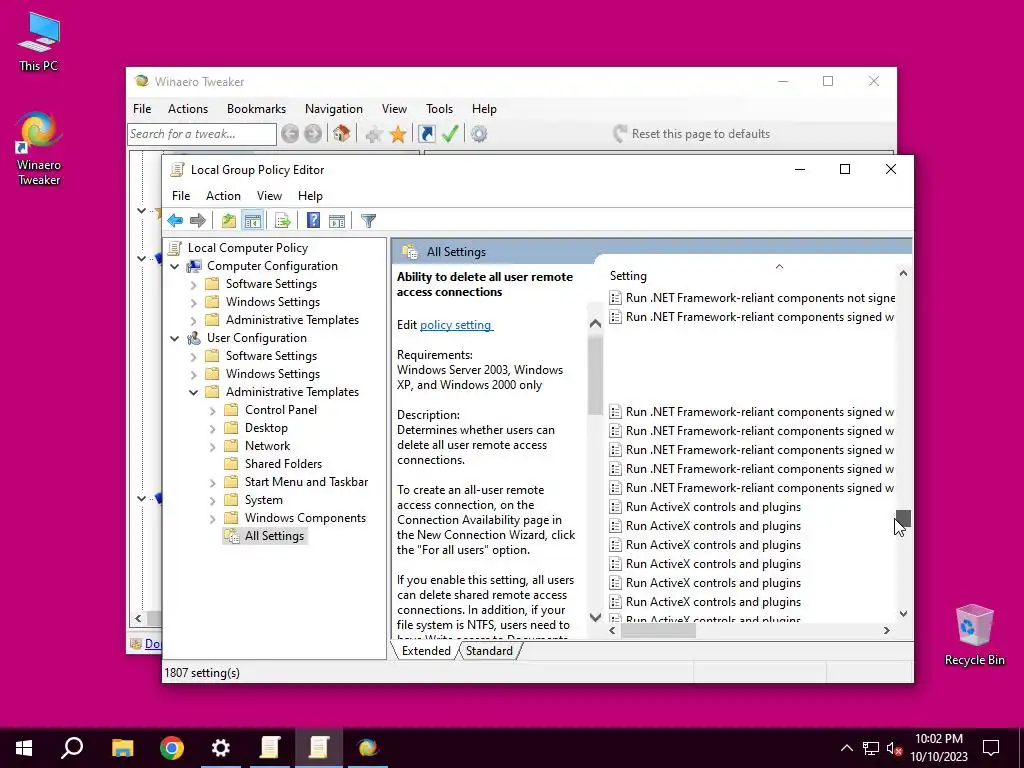Open Settings gear on the taskbar
This screenshot has width=1024, height=768.
tap(221, 748)
